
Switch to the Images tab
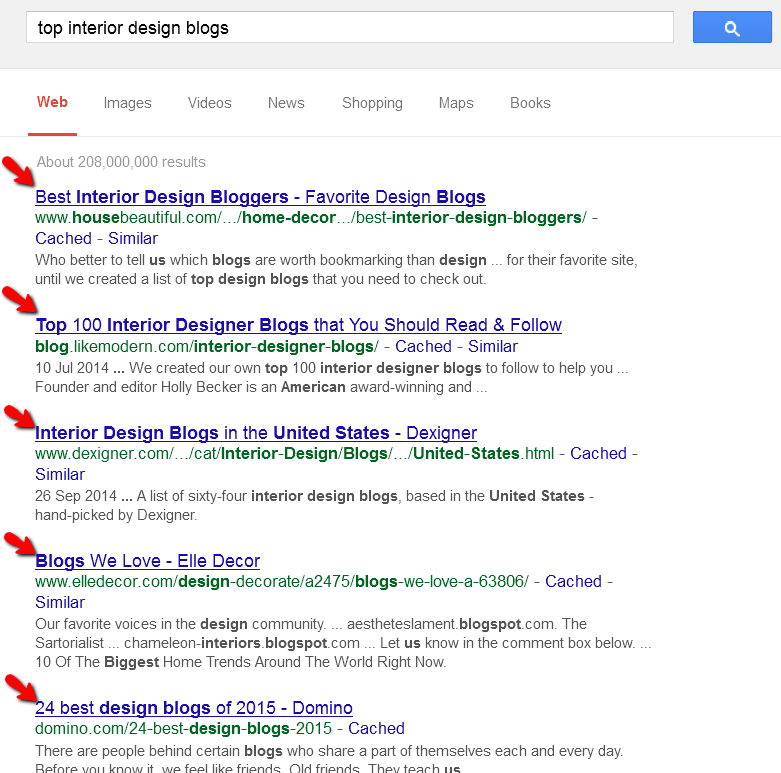tap(128, 103)
